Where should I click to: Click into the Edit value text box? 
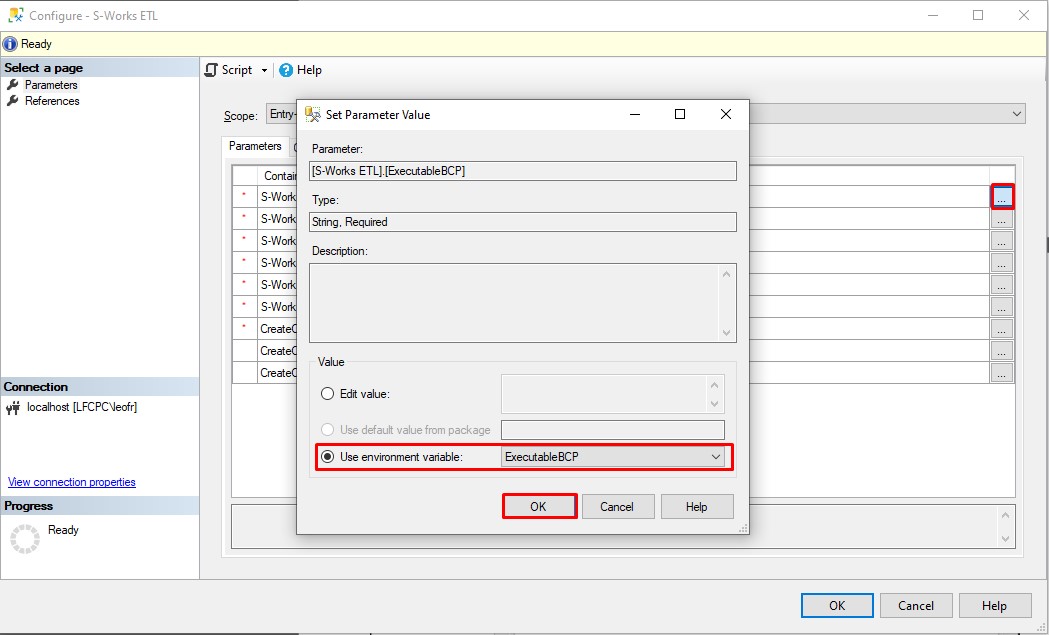coord(604,393)
